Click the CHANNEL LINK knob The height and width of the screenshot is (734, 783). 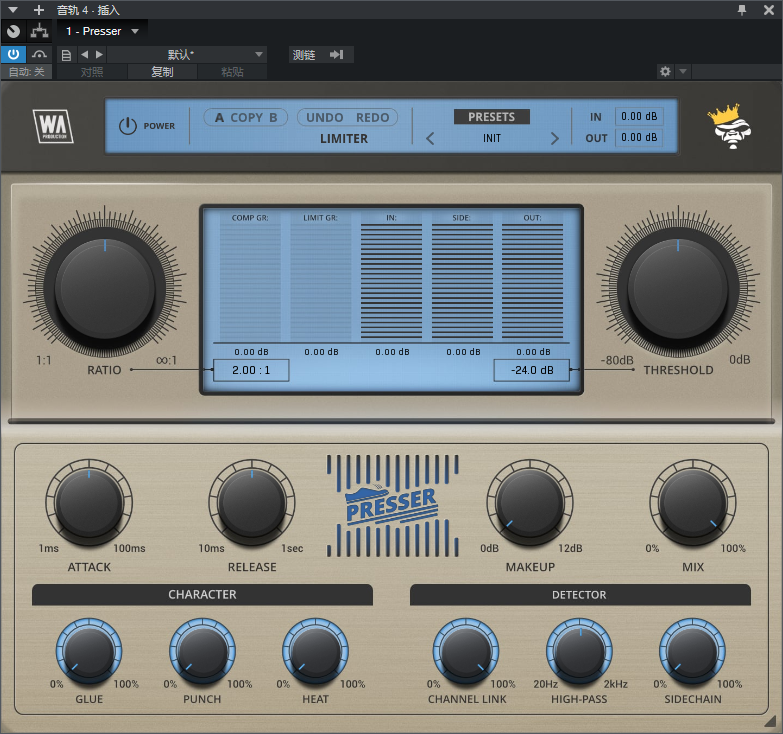pyautogui.click(x=466, y=652)
